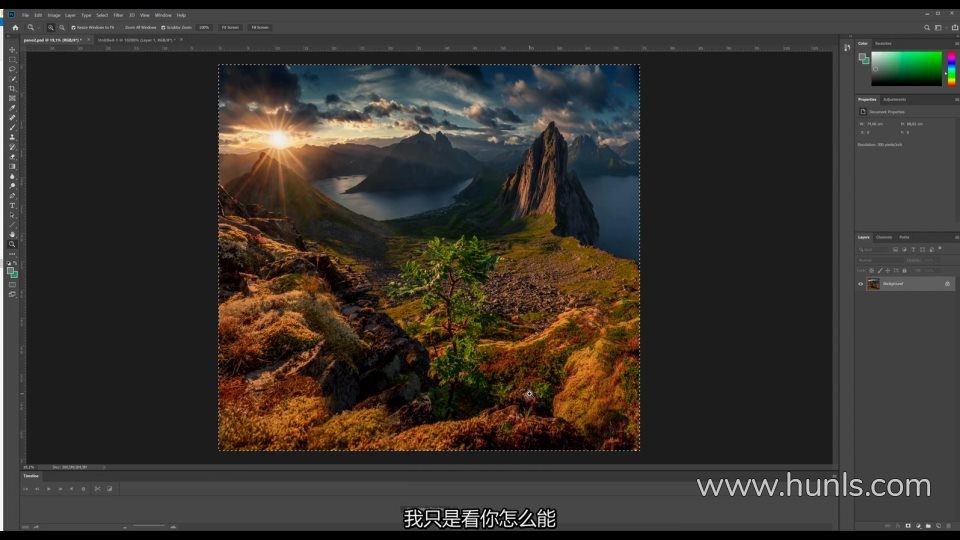
Task: Open the Filter menu
Action: point(118,15)
